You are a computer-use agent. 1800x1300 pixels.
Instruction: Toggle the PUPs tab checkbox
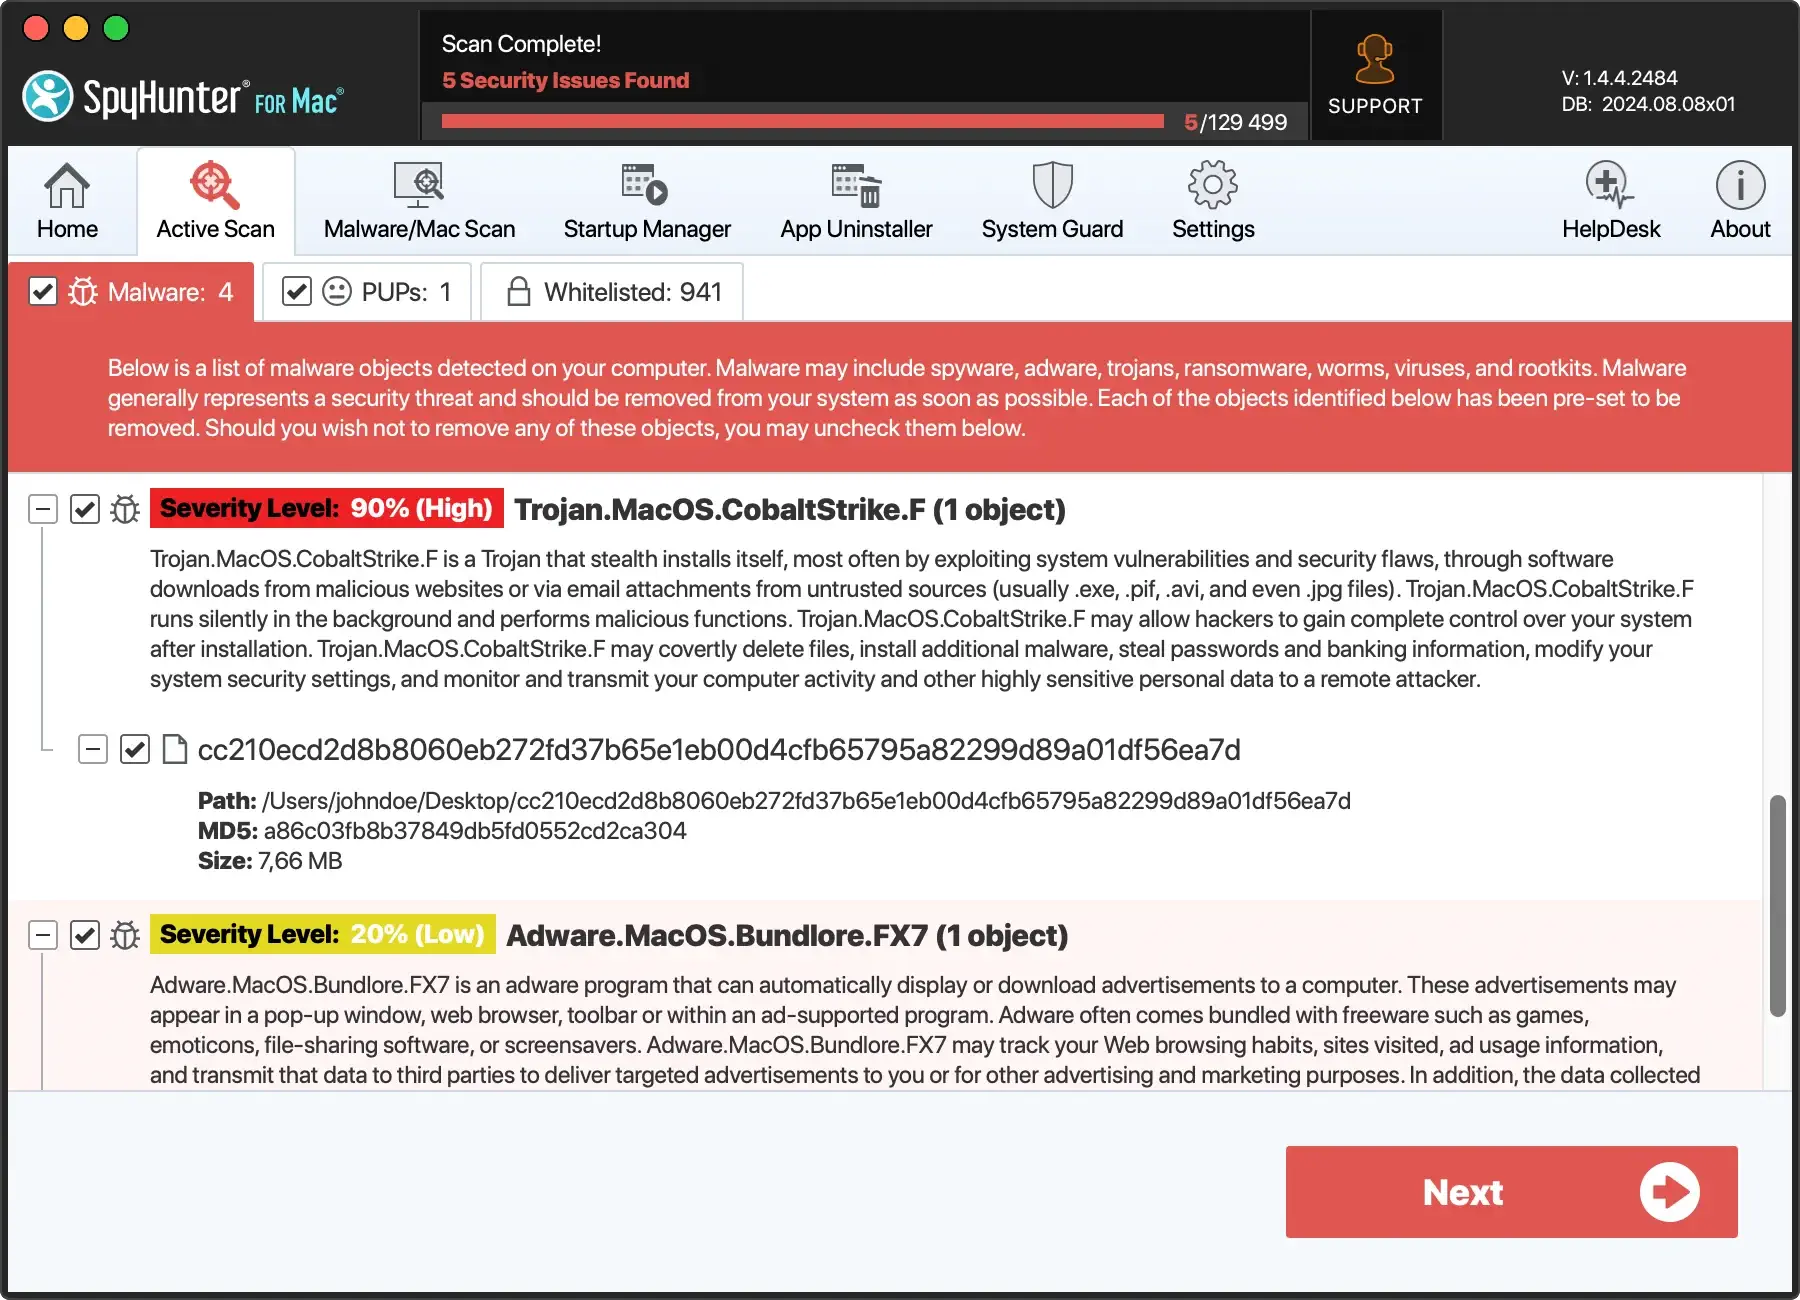[297, 292]
